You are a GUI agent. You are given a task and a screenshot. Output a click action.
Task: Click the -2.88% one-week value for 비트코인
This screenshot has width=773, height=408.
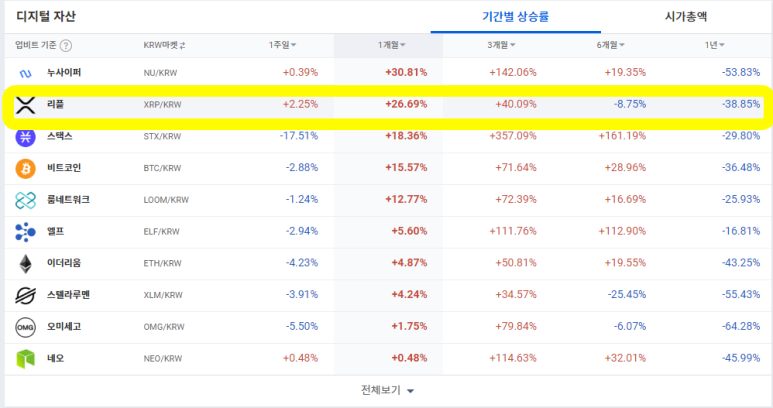point(302,168)
